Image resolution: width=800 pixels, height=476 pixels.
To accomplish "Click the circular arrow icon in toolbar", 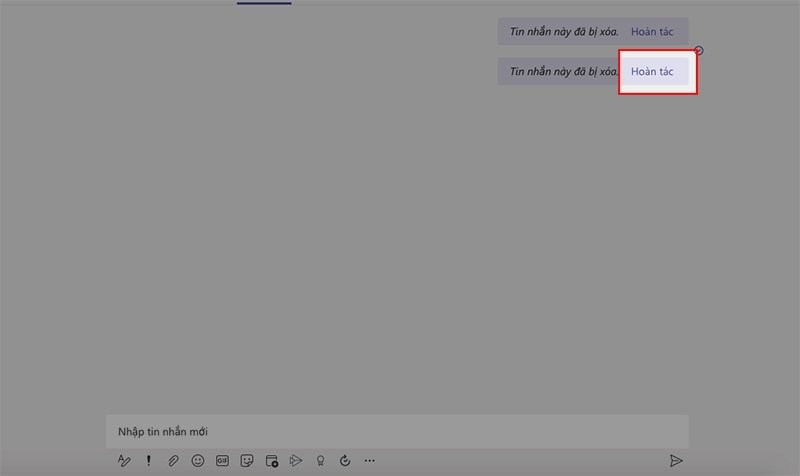I will click(x=345, y=461).
